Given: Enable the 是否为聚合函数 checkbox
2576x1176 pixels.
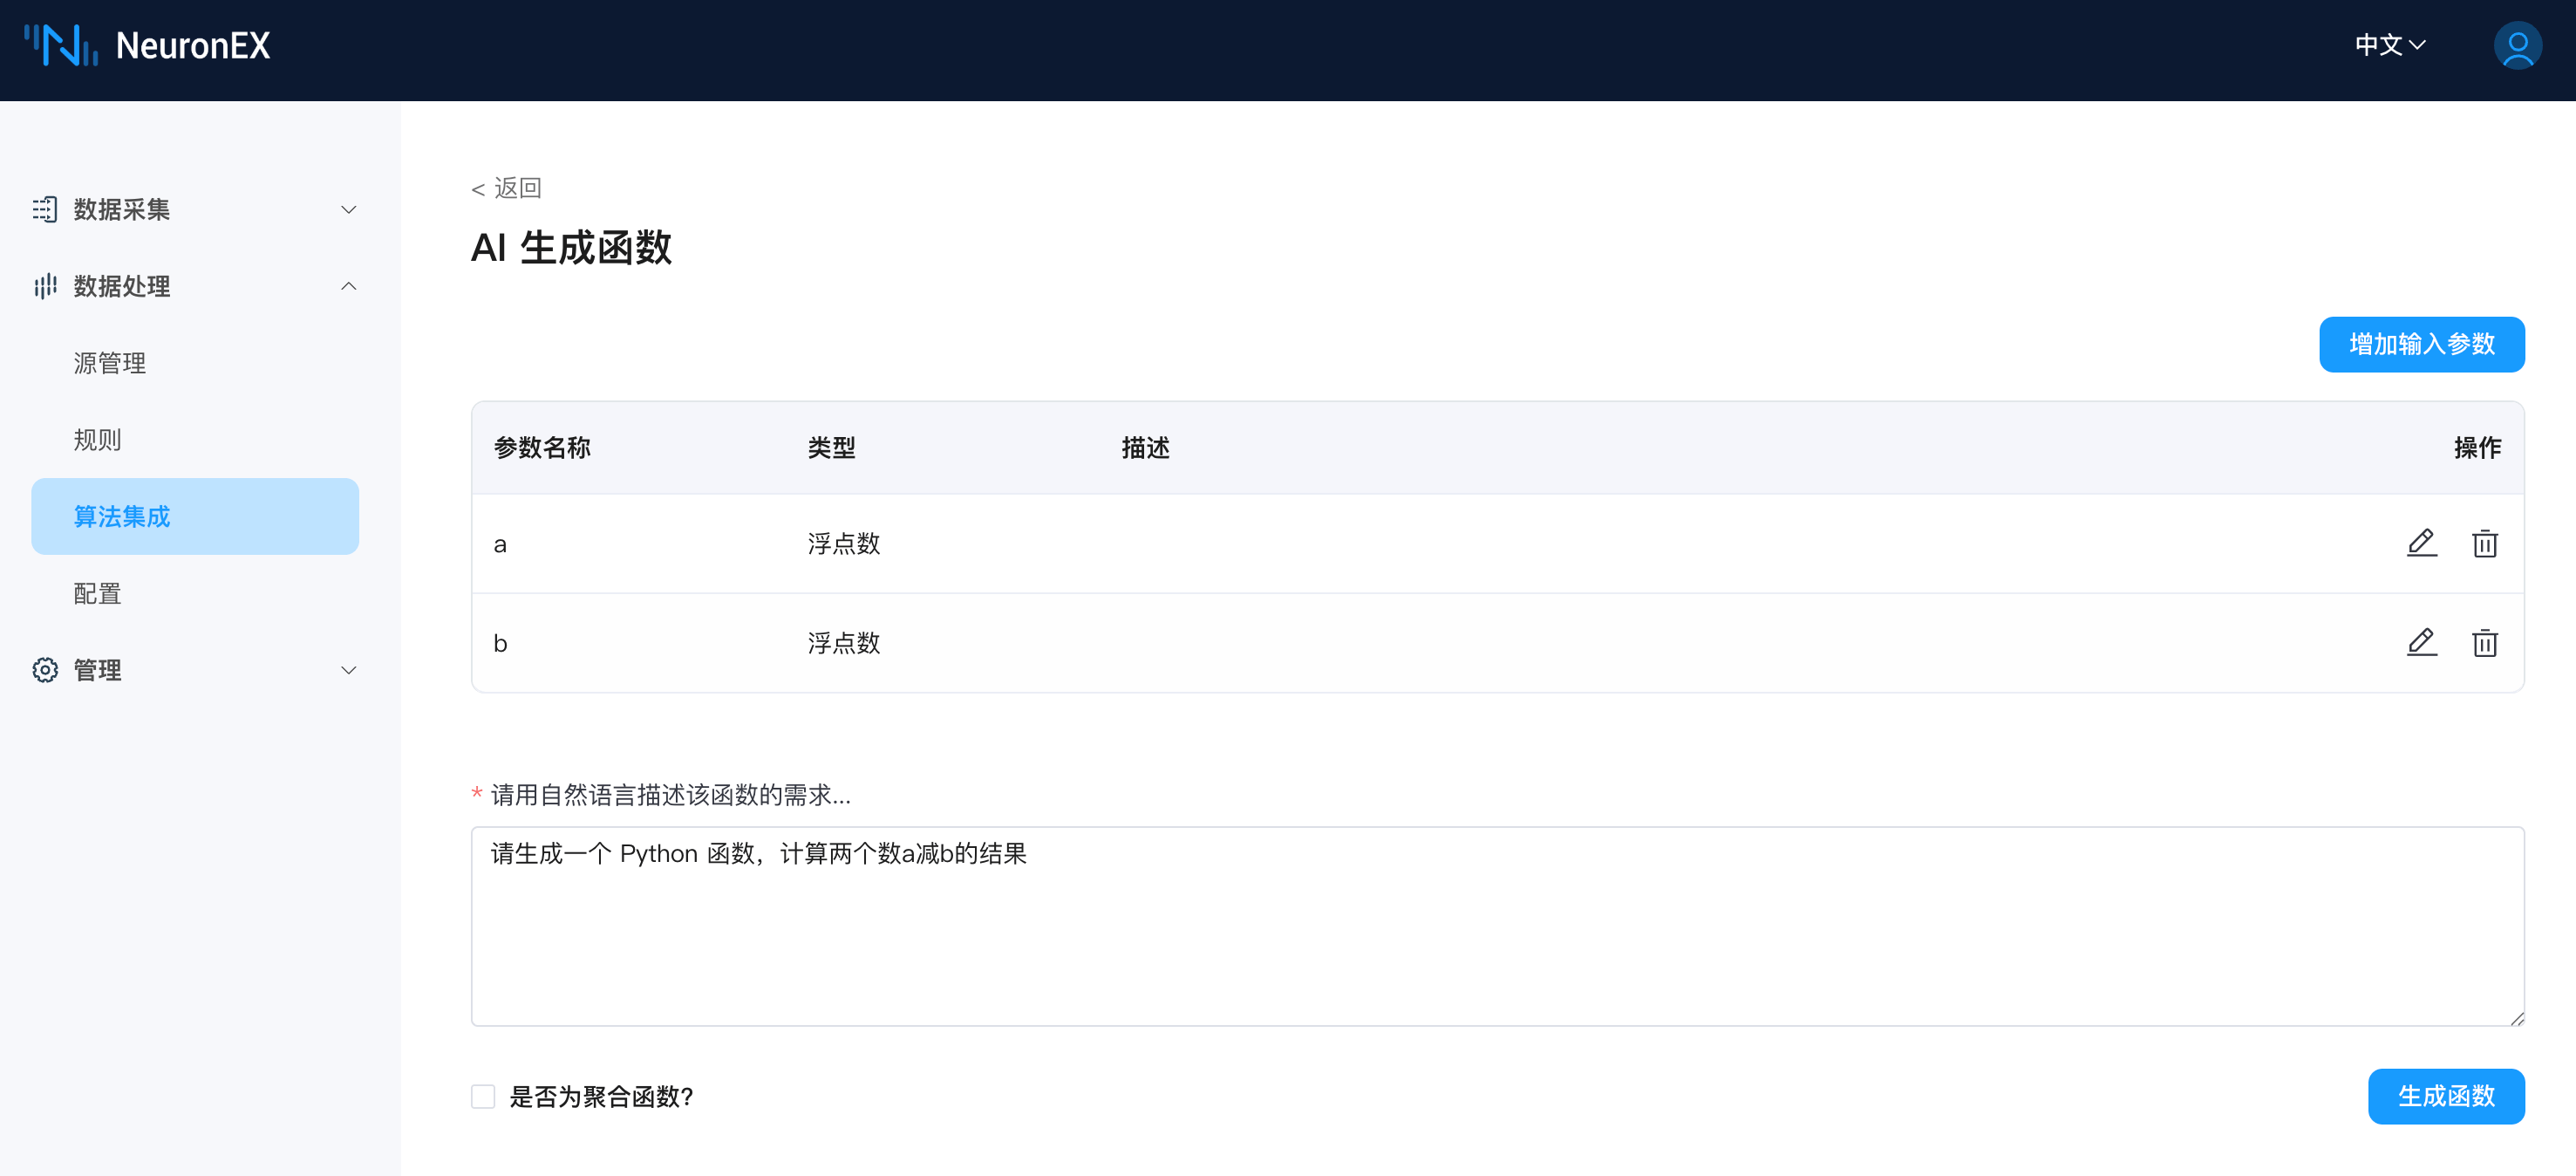Looking at the screenshot, I should tap(483, 1096).
